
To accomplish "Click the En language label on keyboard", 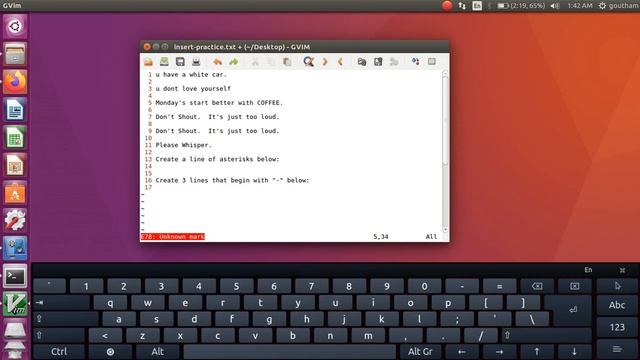I will (588, 270).
